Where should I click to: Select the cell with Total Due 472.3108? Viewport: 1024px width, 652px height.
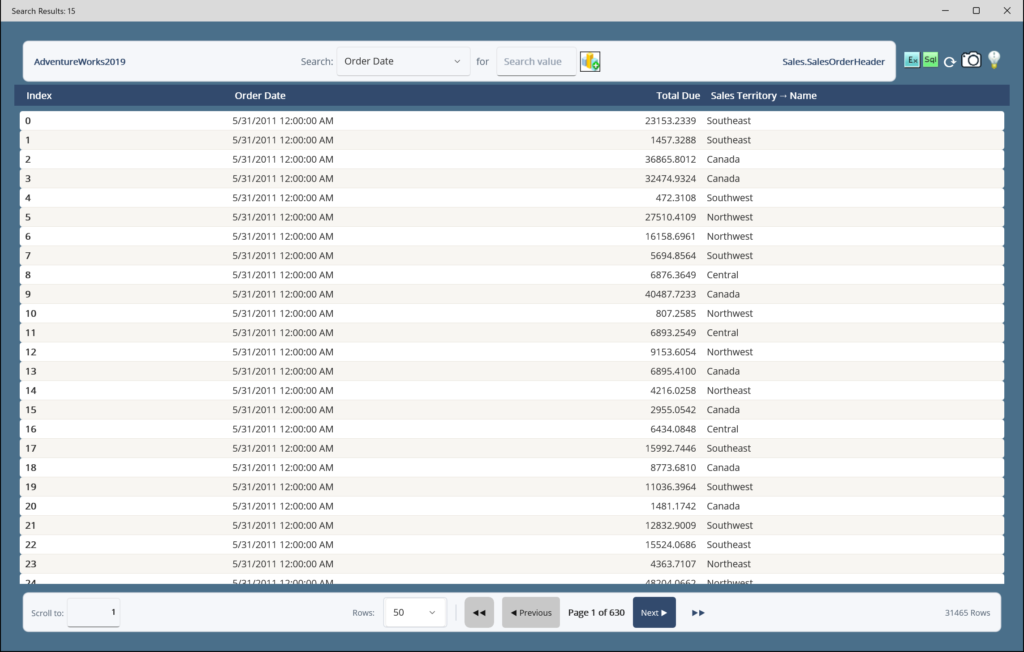(x=675, y=198)
